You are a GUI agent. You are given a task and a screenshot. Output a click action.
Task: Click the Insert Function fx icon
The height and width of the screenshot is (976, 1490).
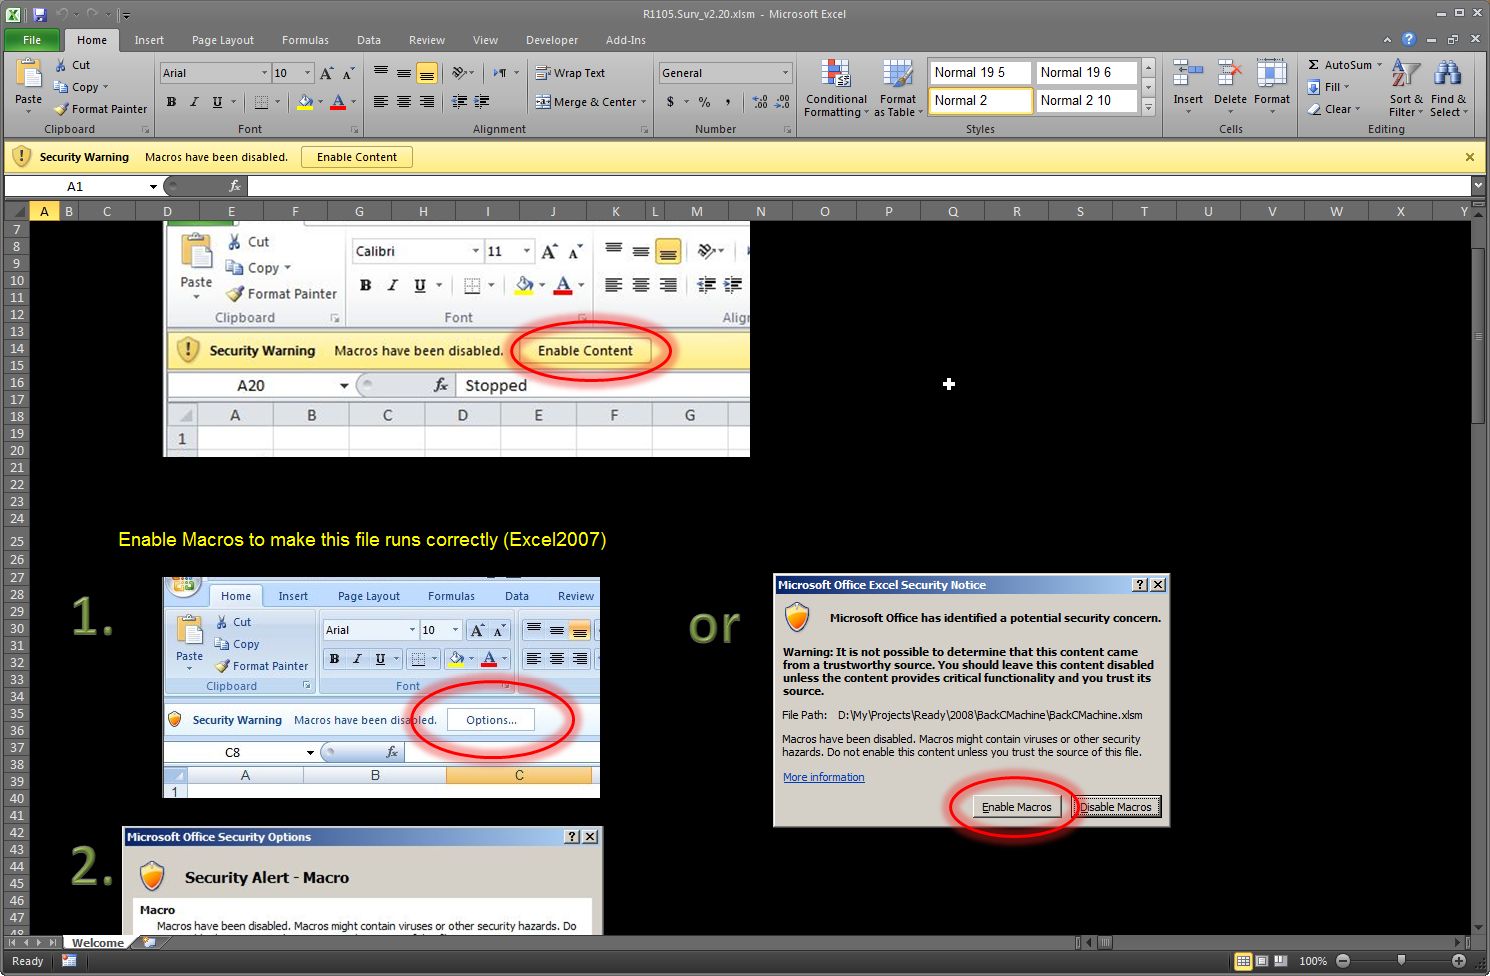pos(235,186)
